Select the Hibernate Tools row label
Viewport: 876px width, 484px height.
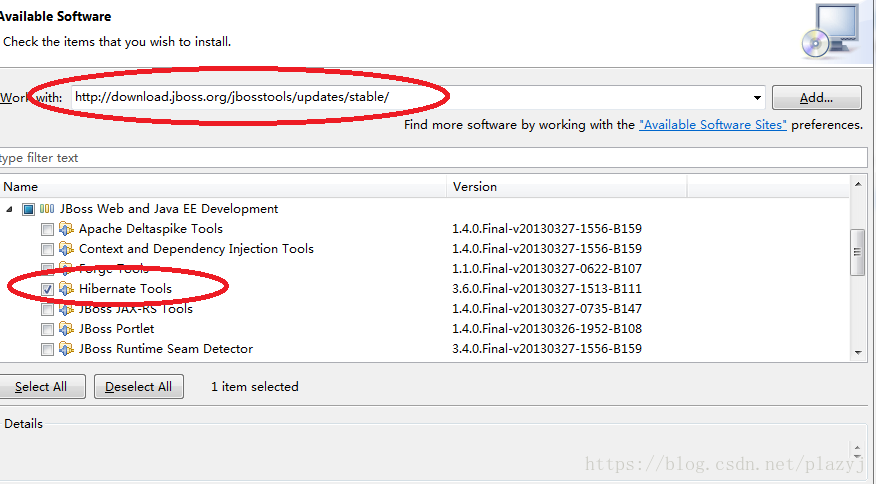[125, 289]
